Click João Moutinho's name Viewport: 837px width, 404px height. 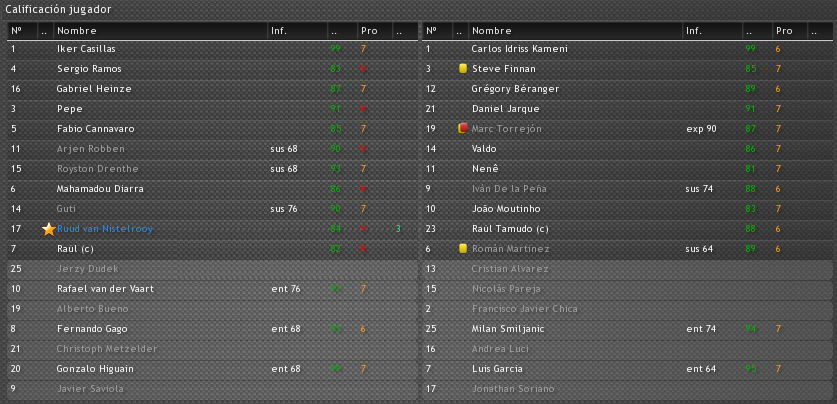[506, 209]
